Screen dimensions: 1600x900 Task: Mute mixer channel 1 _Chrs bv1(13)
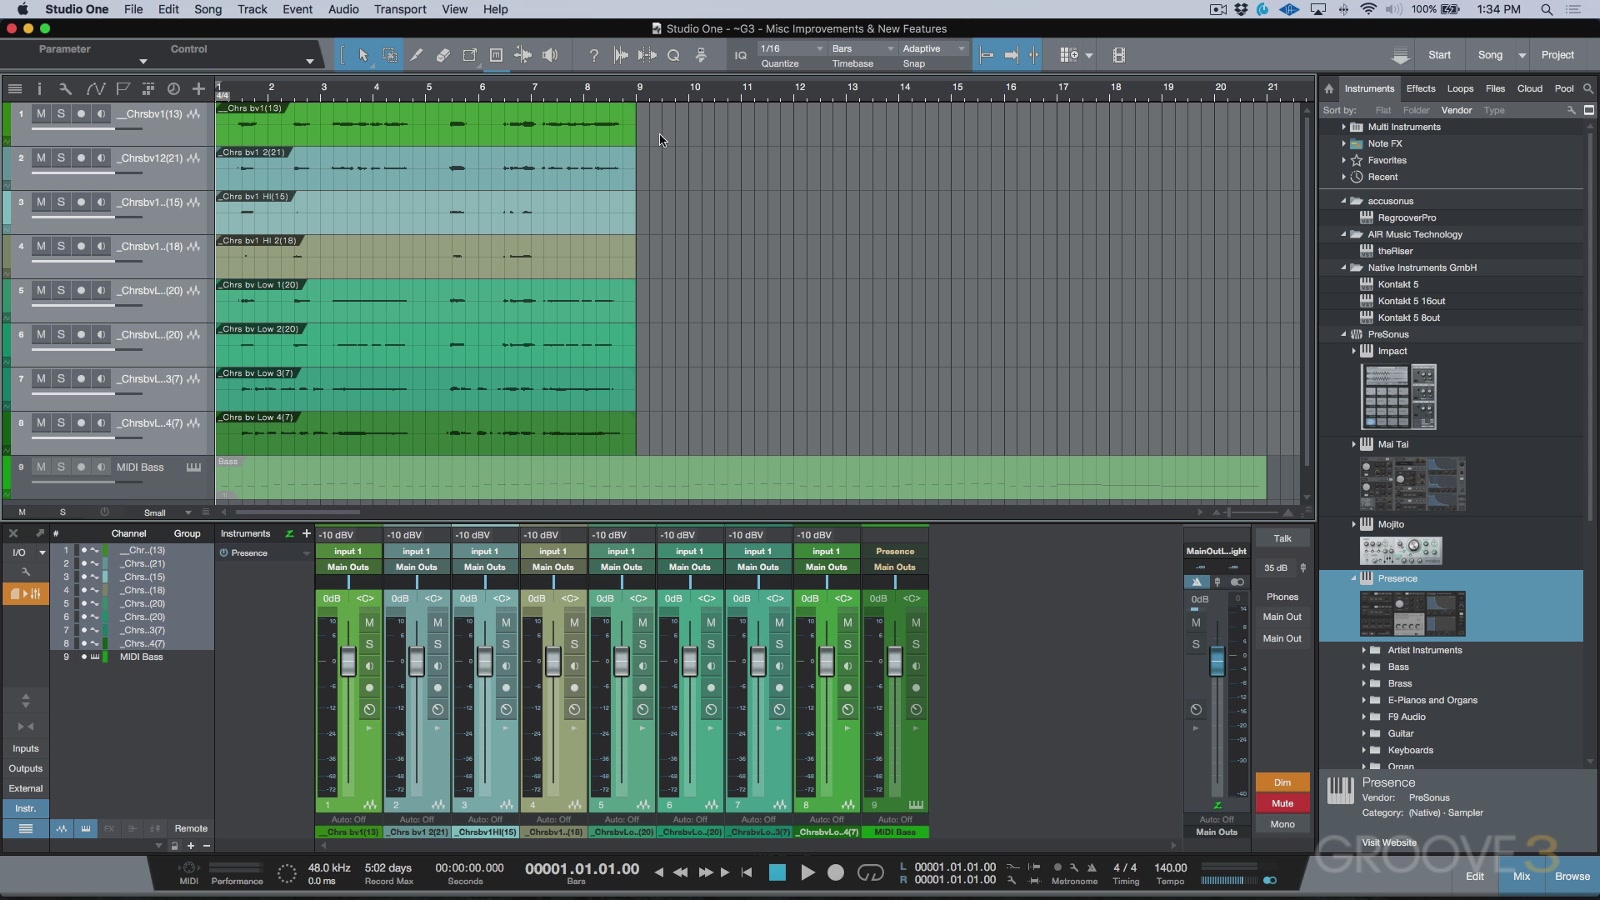click(x=369, y=622)
